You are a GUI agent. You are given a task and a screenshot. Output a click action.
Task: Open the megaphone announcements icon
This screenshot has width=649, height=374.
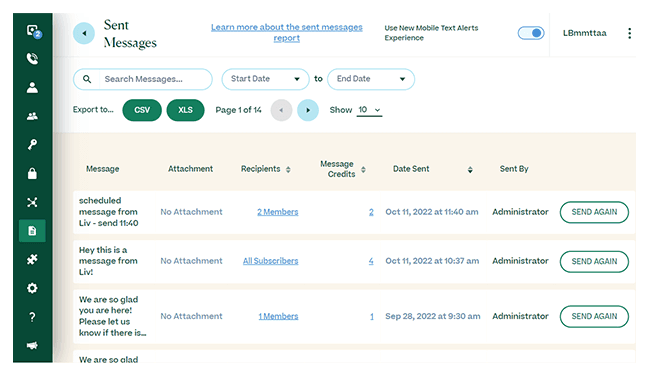tap(32, 345)
